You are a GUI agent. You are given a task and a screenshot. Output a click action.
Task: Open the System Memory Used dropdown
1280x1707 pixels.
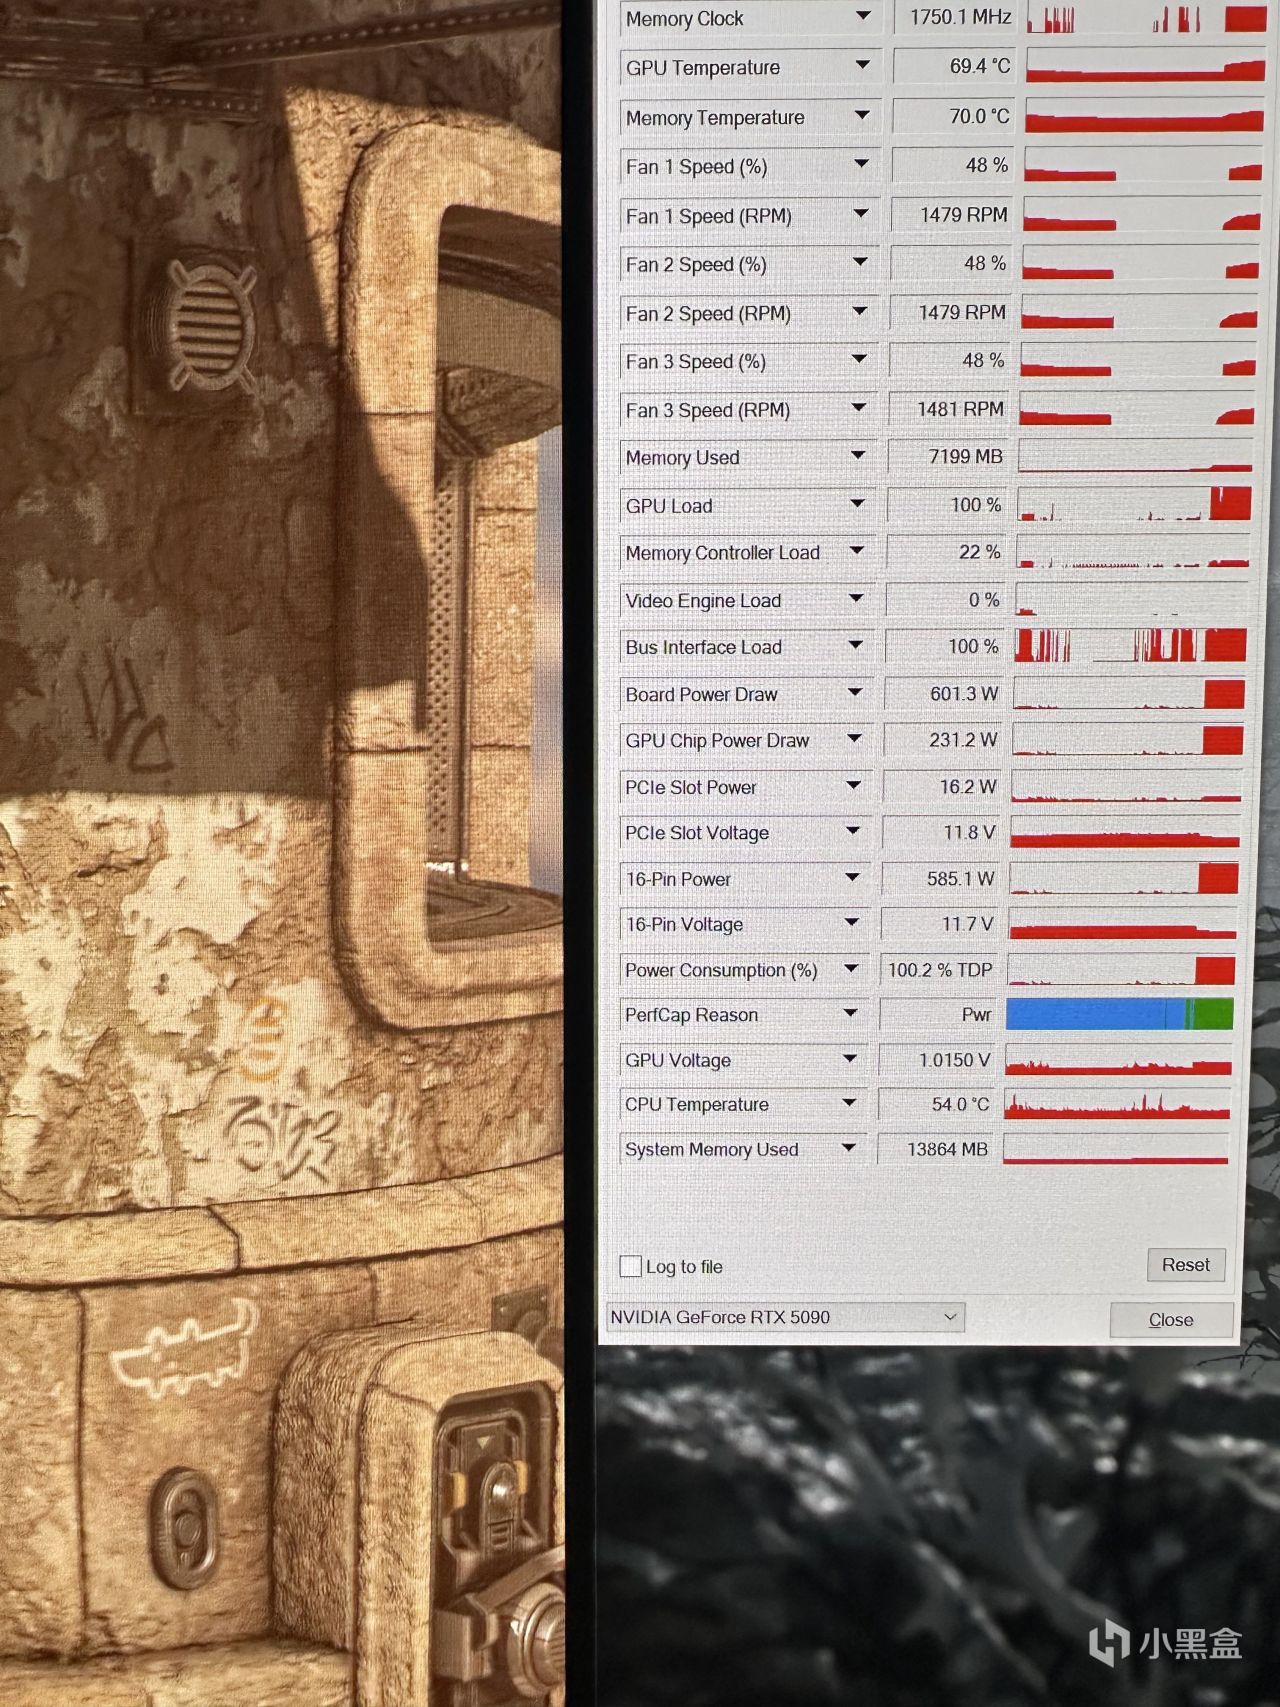click(849, 1147)
